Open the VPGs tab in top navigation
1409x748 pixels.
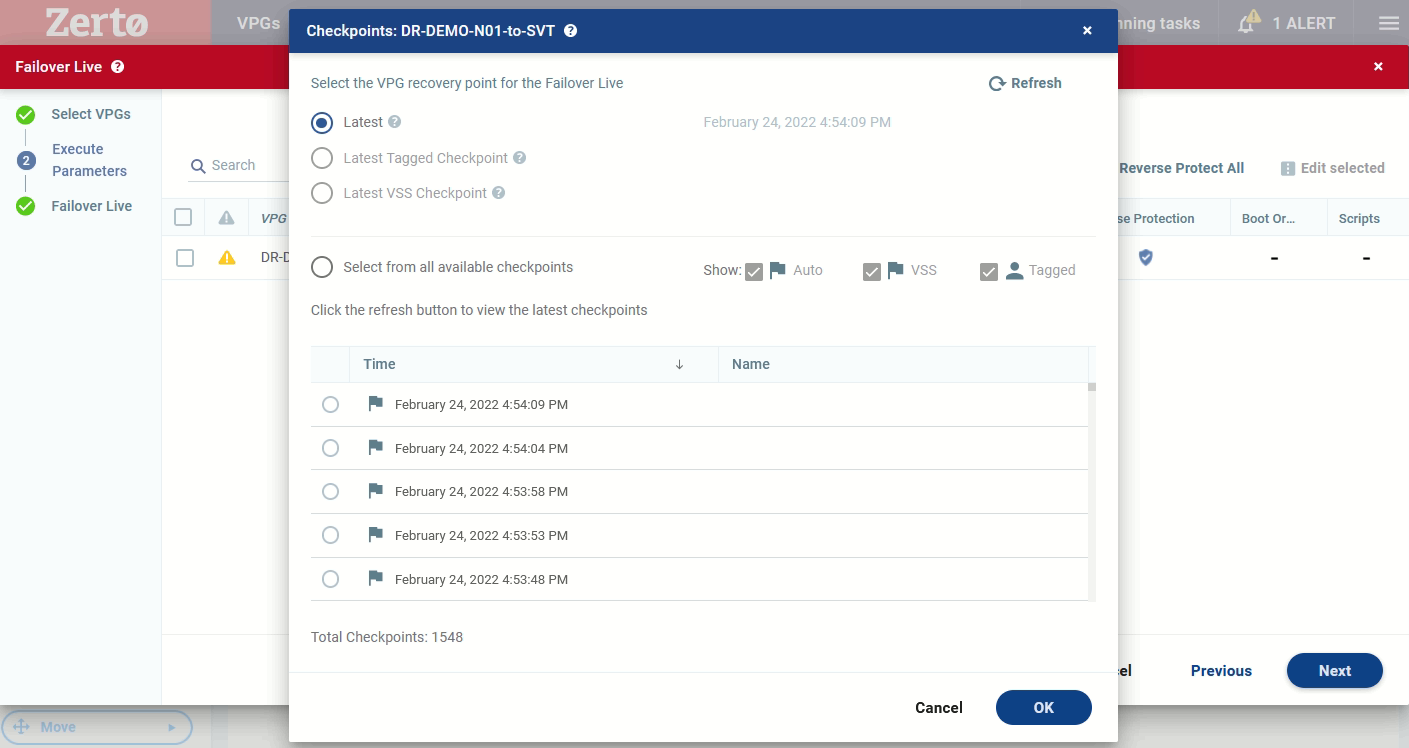(x=258, y=22)
